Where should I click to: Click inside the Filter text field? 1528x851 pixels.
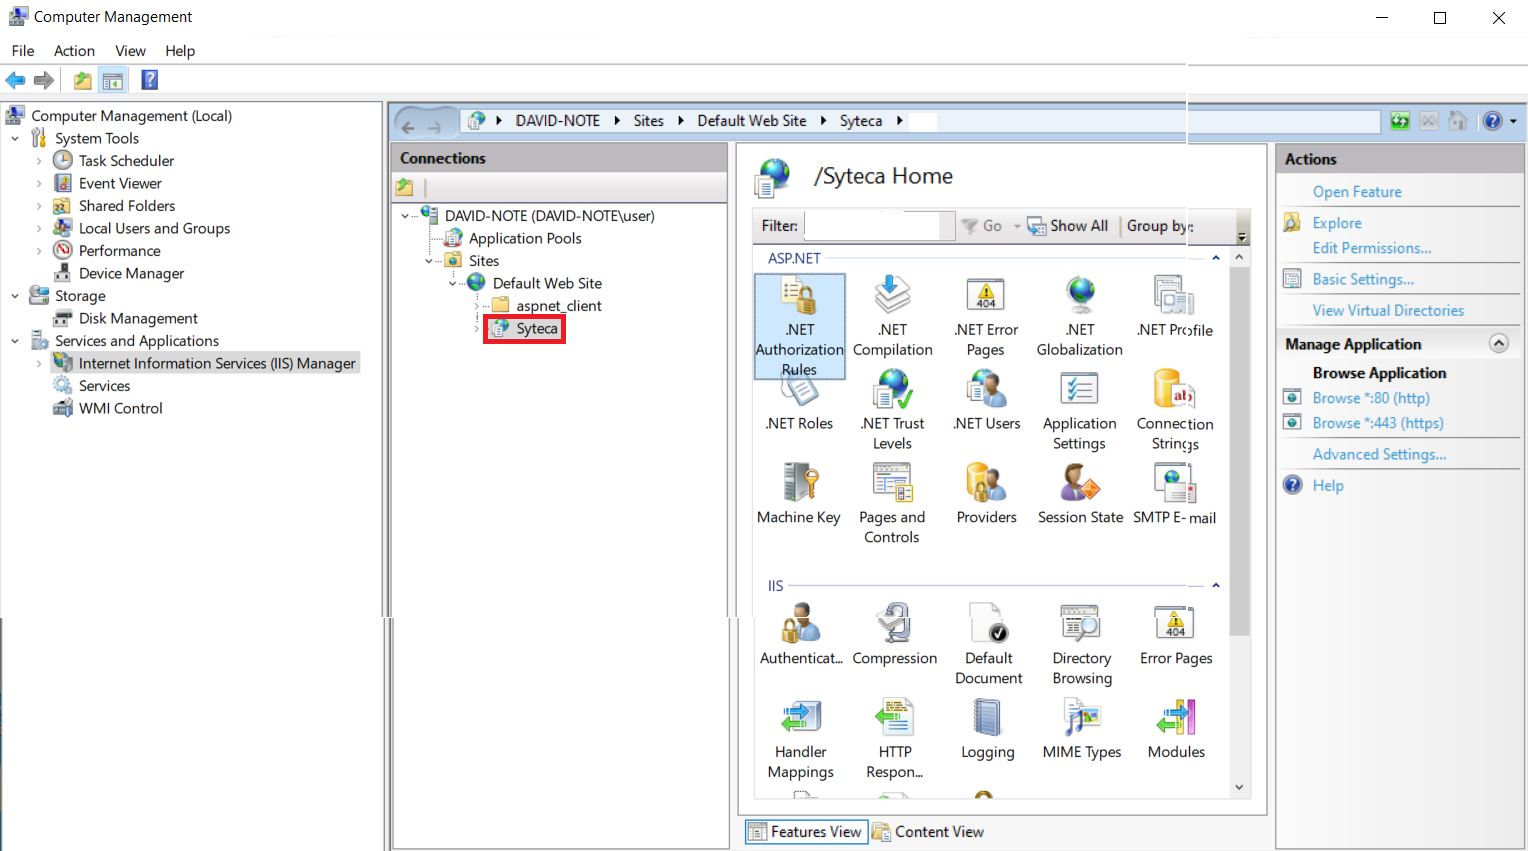pos(872,226)
